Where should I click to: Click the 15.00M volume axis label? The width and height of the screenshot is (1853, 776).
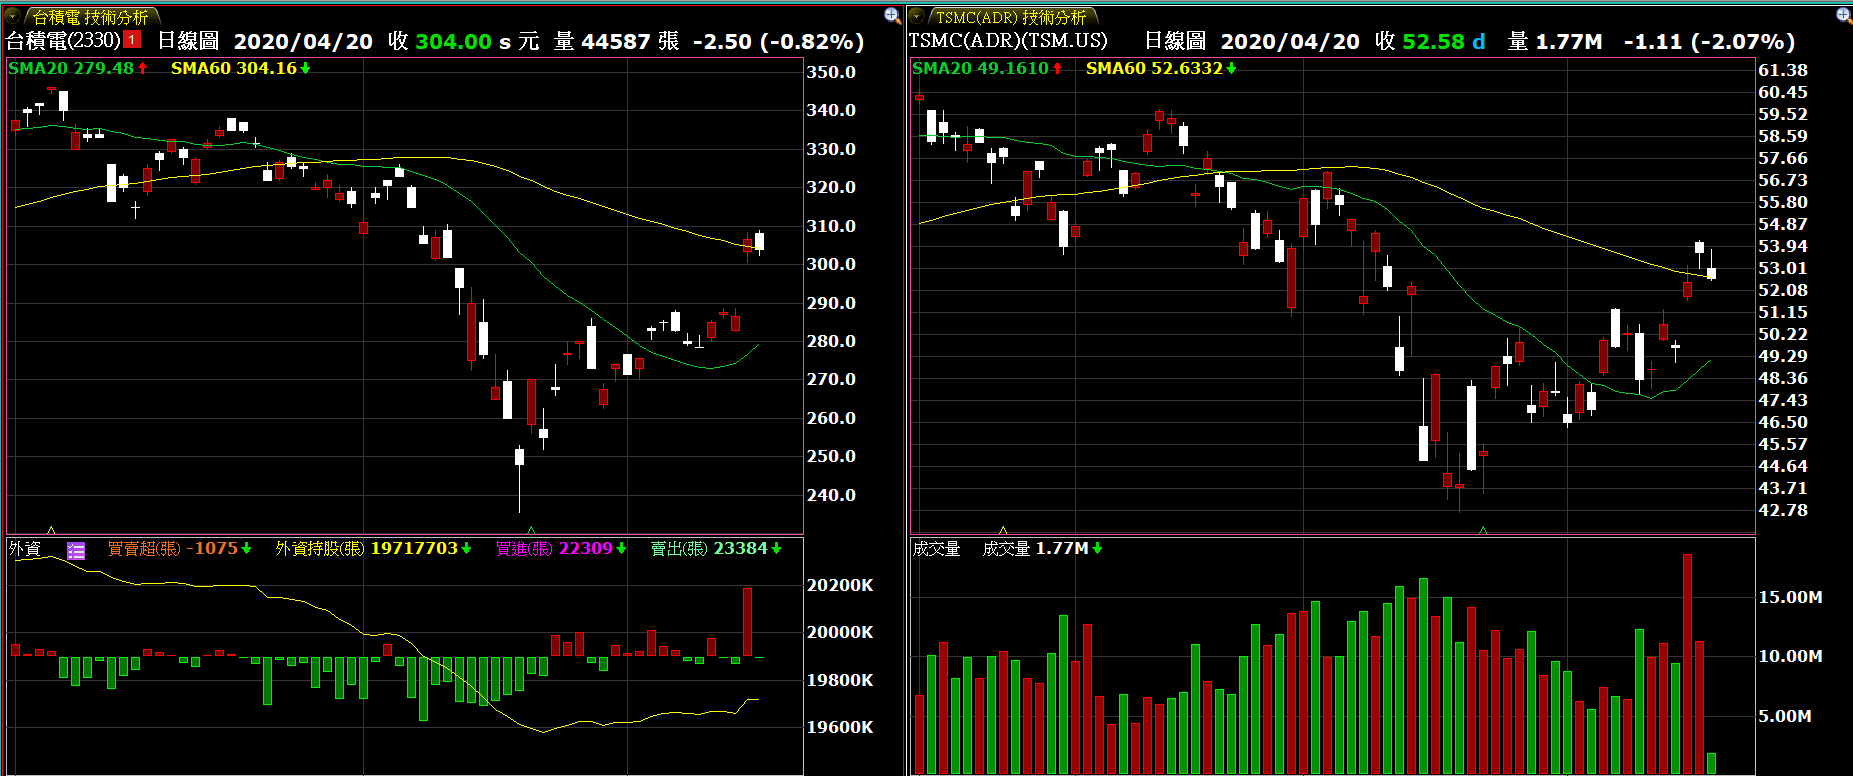(x=1790, y=597)
